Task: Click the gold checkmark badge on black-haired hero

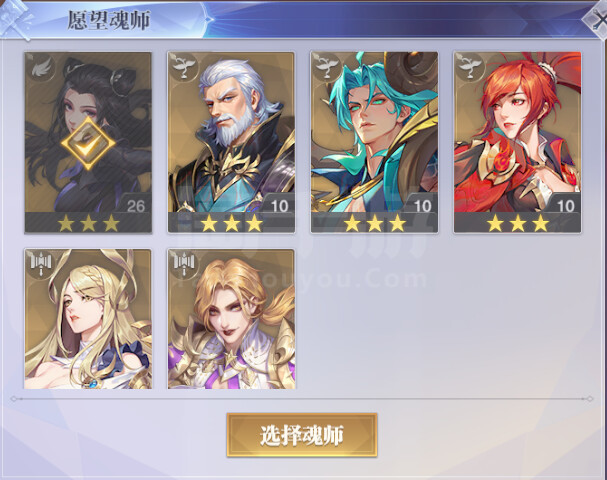Action: click(88, 144)
